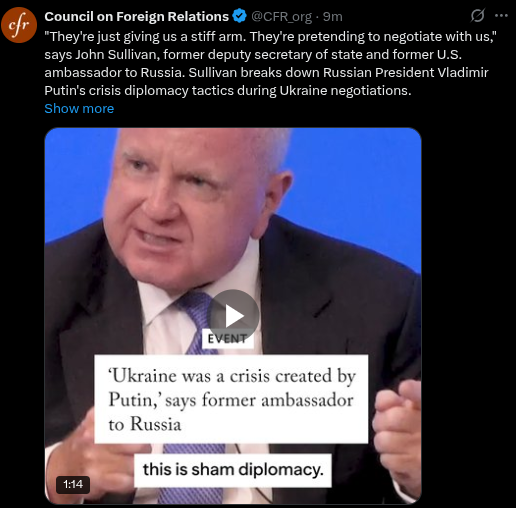Open post permalink via 9m timestamp

point(333,16)
